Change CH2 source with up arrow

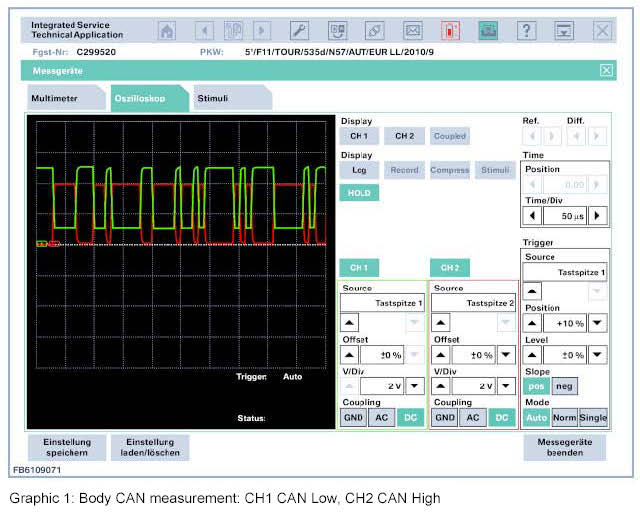point(441,322)
